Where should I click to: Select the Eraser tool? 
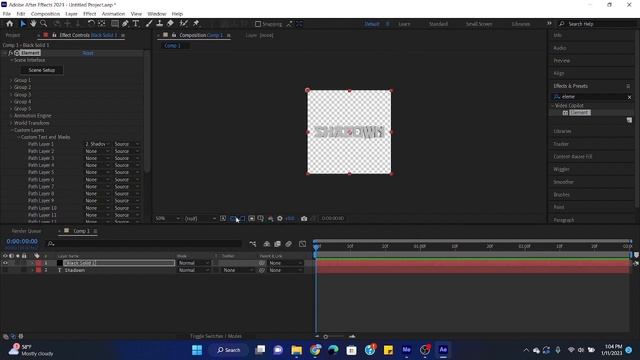pyautogui.click(x=170, y=24)
